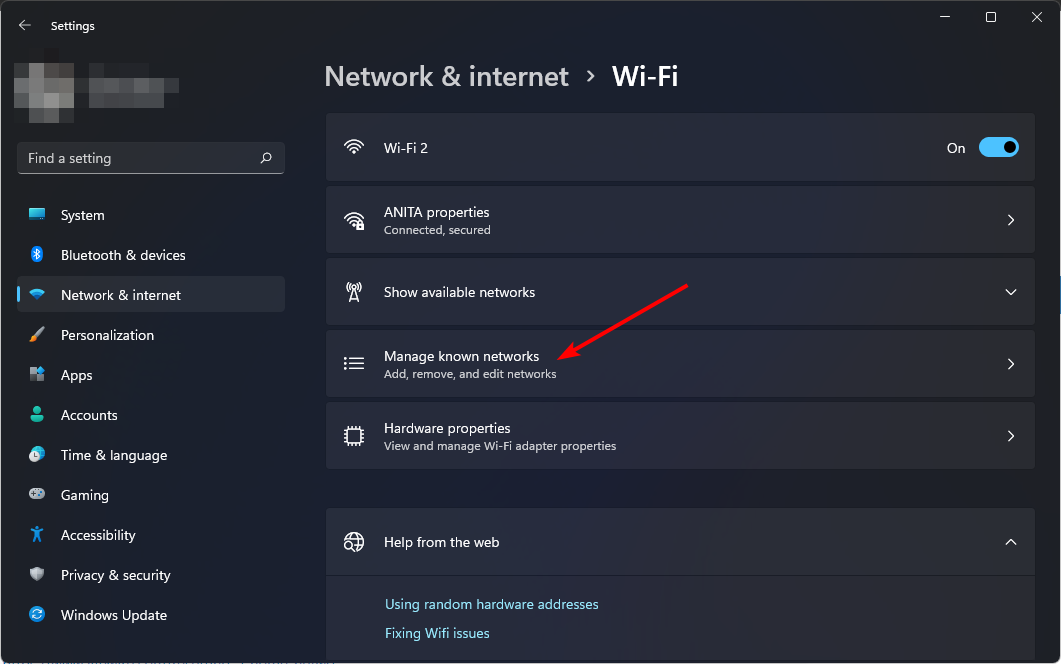Click the Manage known networks list icon

pos(354,364)
